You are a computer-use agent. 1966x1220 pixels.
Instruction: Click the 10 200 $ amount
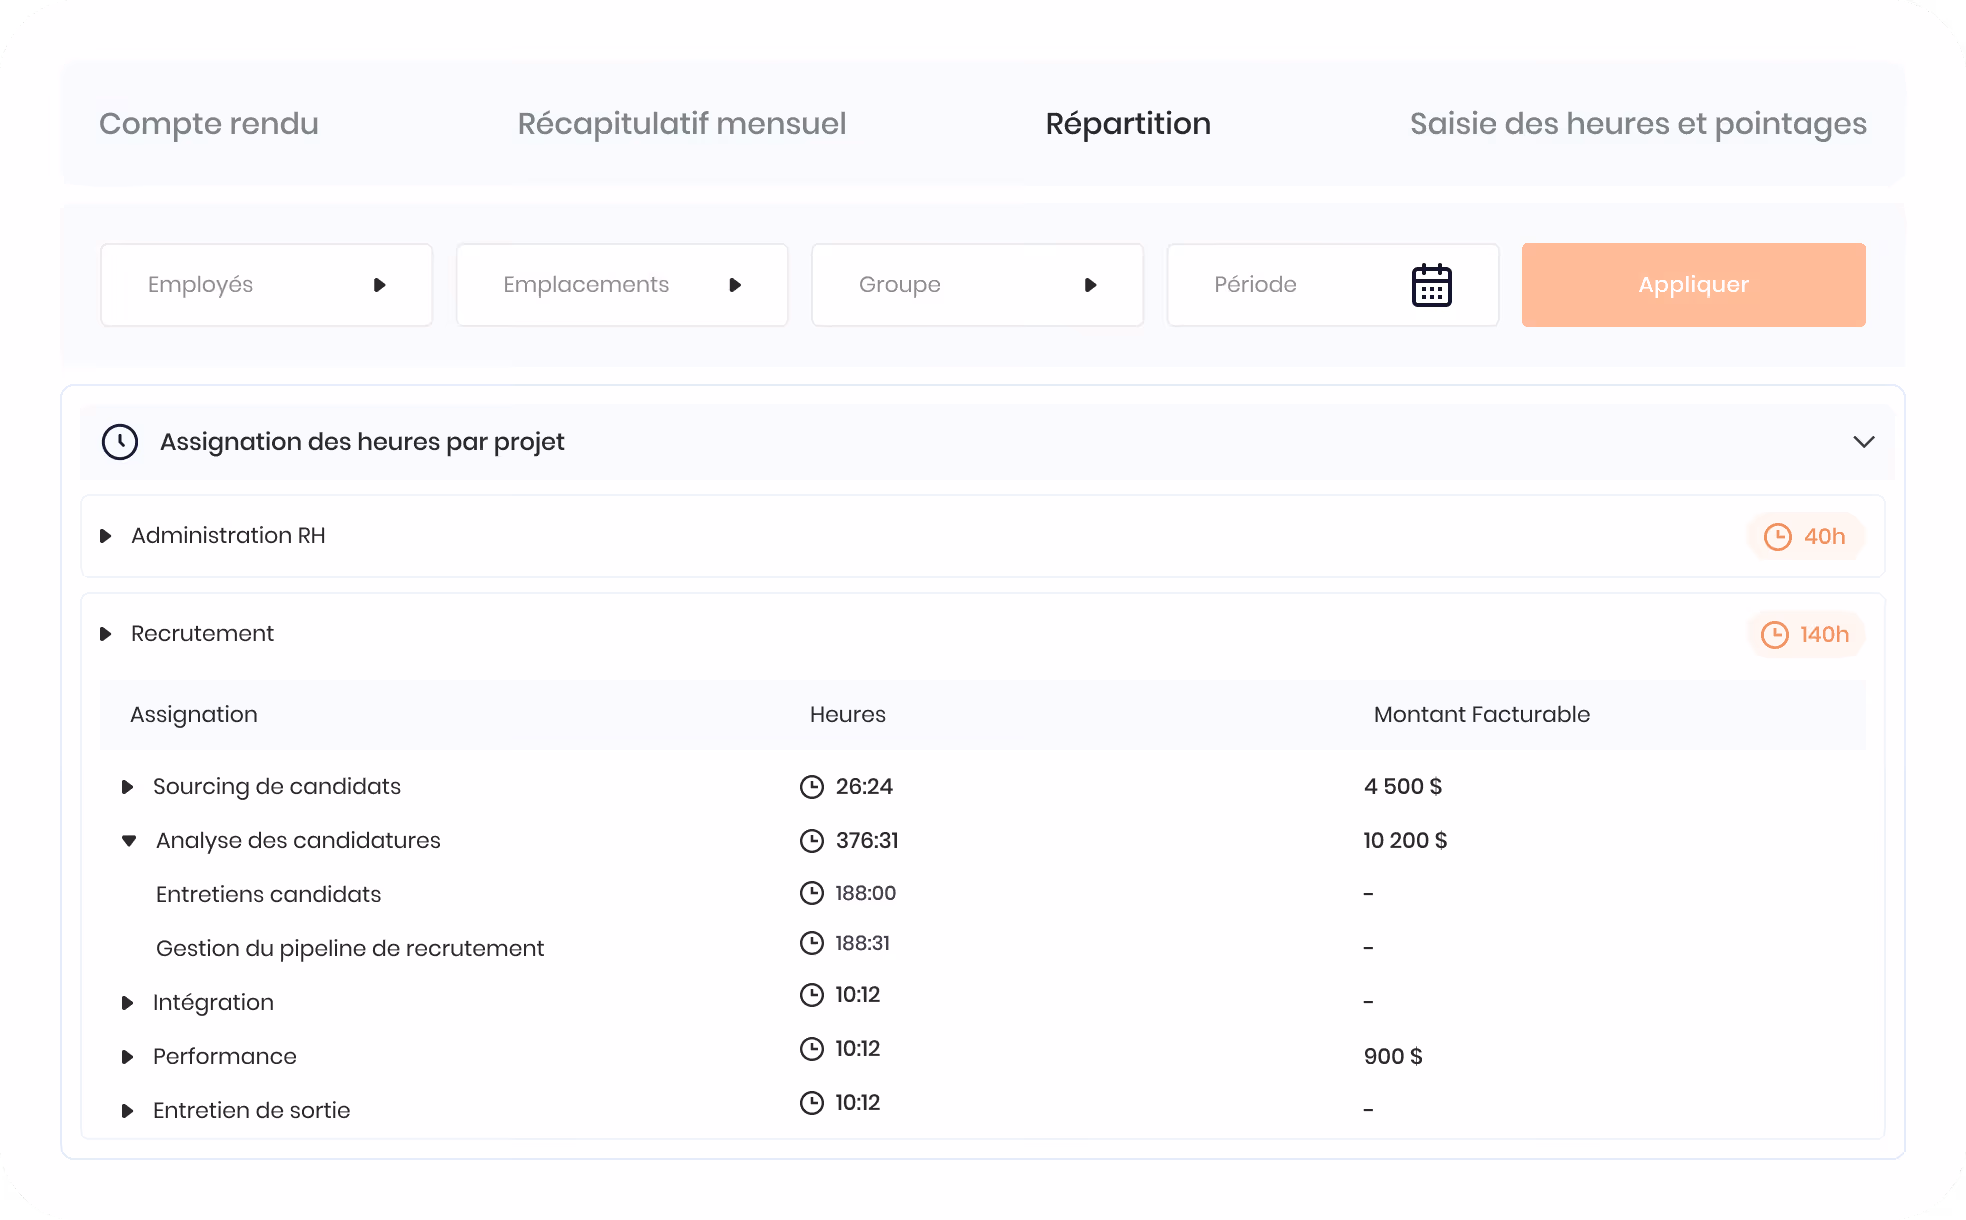[x=1405, y=841]
